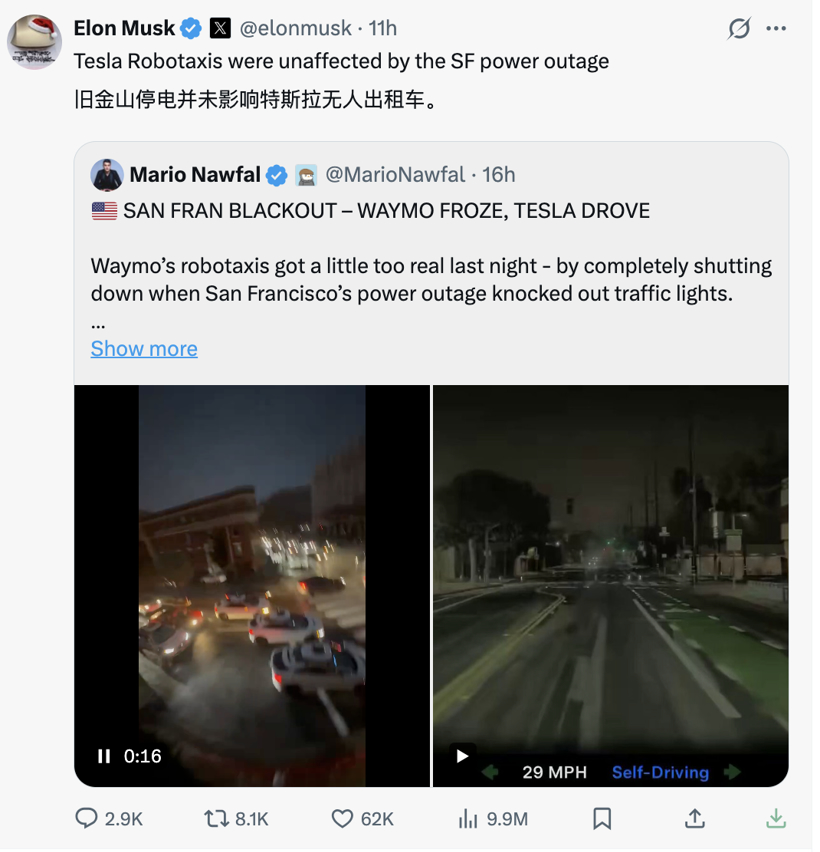The image size is (820, 852).
Task: Open the share upload icon
Action: tap(694, 819)
